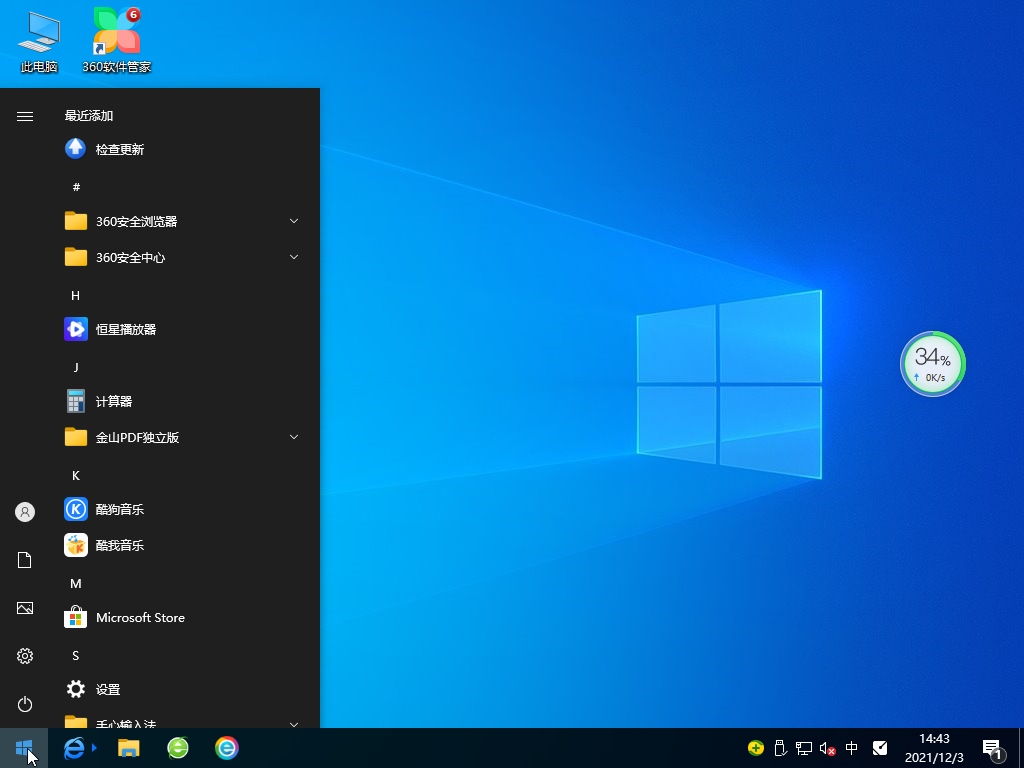This screenshot has height=768, width=1024.
Task: Jump to letter H section header
Action: (x=76, y=295)
